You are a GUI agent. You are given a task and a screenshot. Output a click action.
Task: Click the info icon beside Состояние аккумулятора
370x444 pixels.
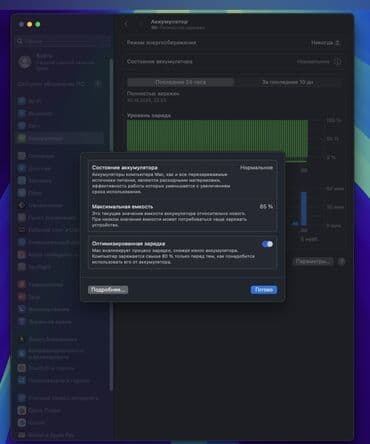pos(338,61)
